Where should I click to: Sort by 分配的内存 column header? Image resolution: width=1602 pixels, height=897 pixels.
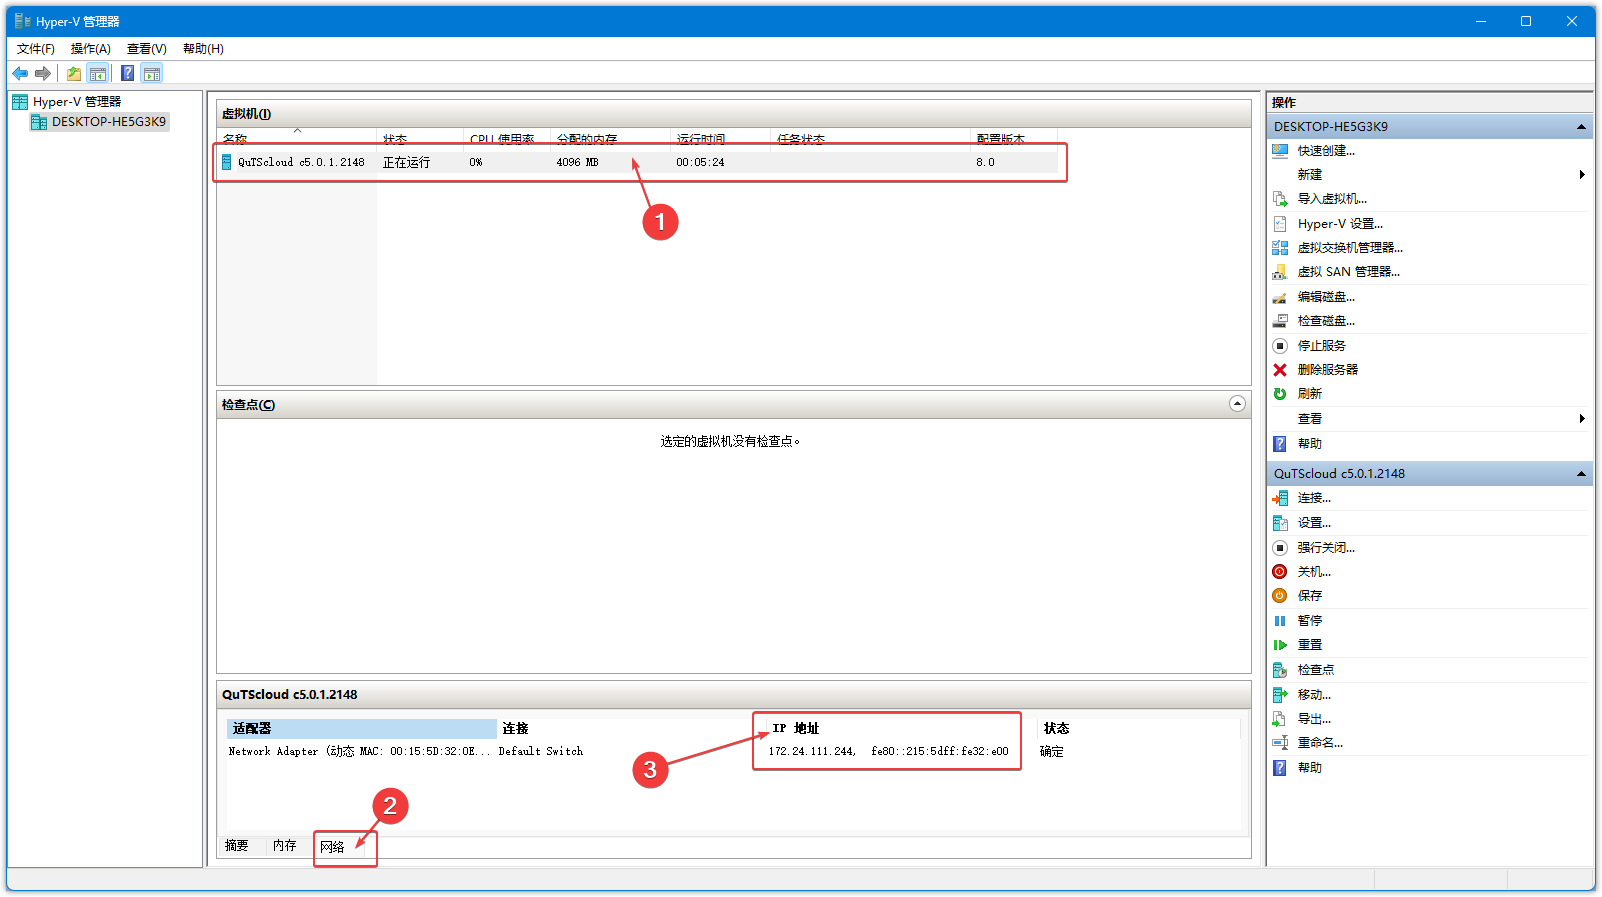click(x=610, y=139)
